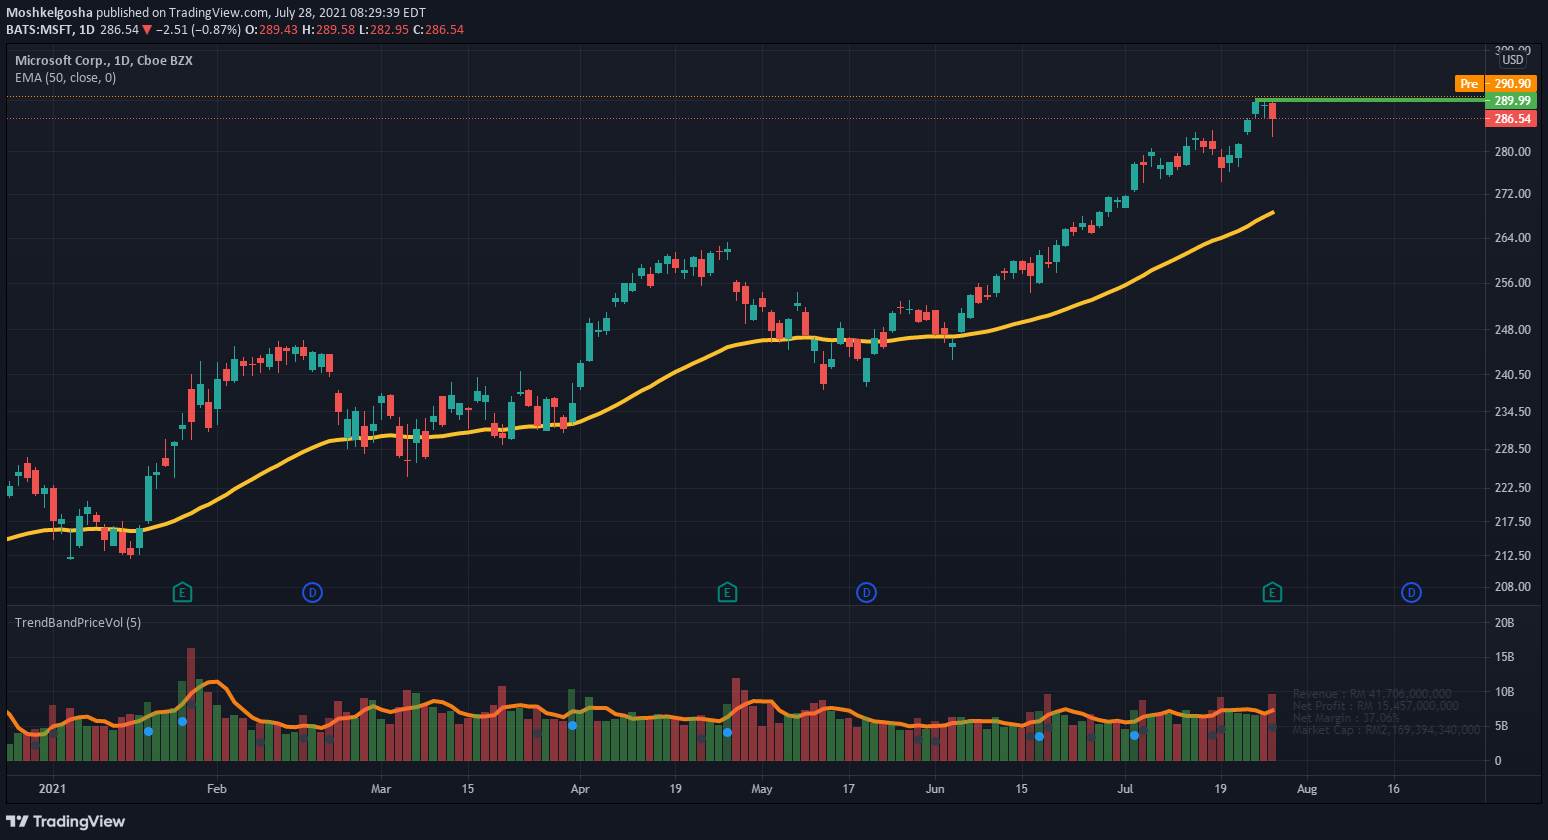The image size is (1548, 840).
Task: Click the 280.00 price axis label
Action: point(1512,152)
